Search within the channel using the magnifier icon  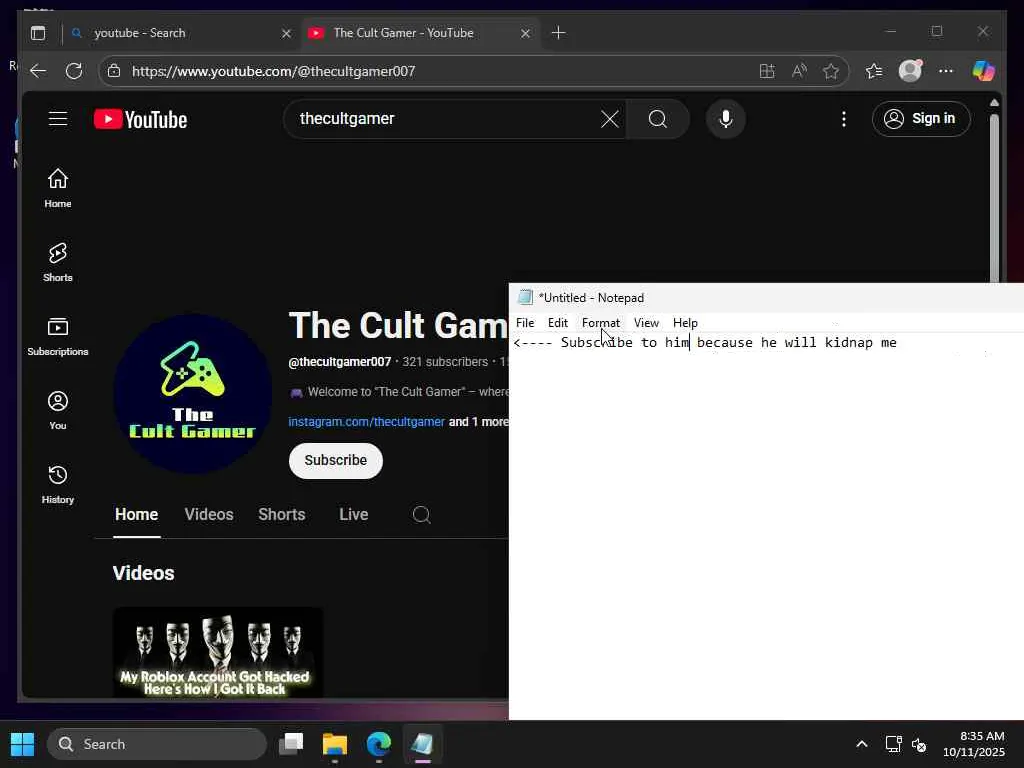[421, 515]
